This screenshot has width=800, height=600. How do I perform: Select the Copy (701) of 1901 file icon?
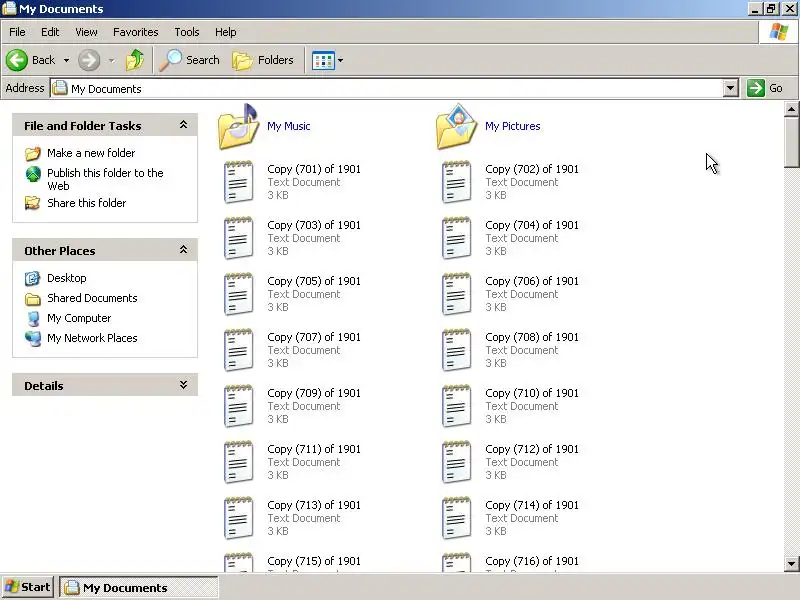pyautogui.click(x=238, y=182)
